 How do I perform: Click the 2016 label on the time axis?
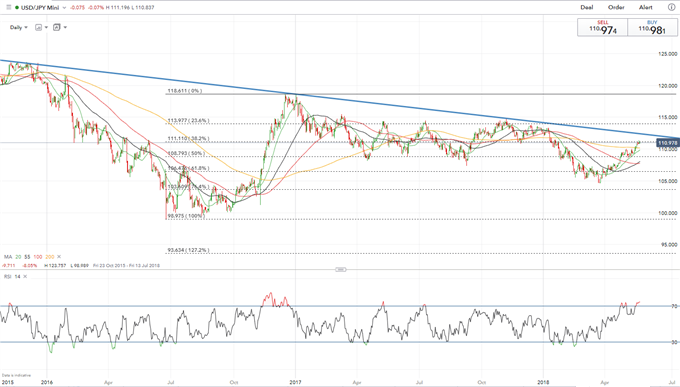pos(47,383)
